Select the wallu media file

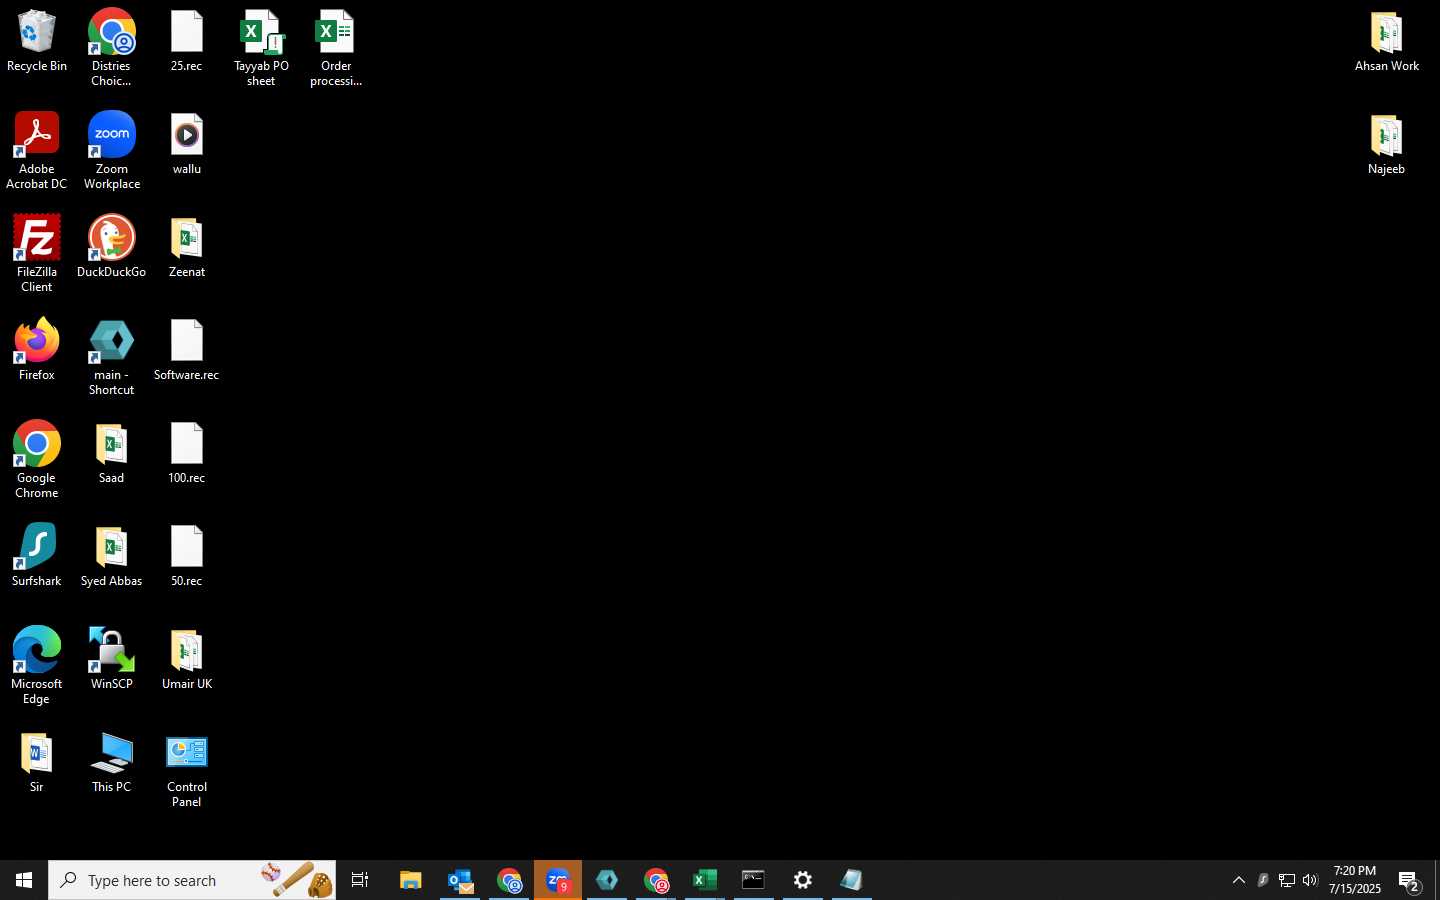click(187, 145)
